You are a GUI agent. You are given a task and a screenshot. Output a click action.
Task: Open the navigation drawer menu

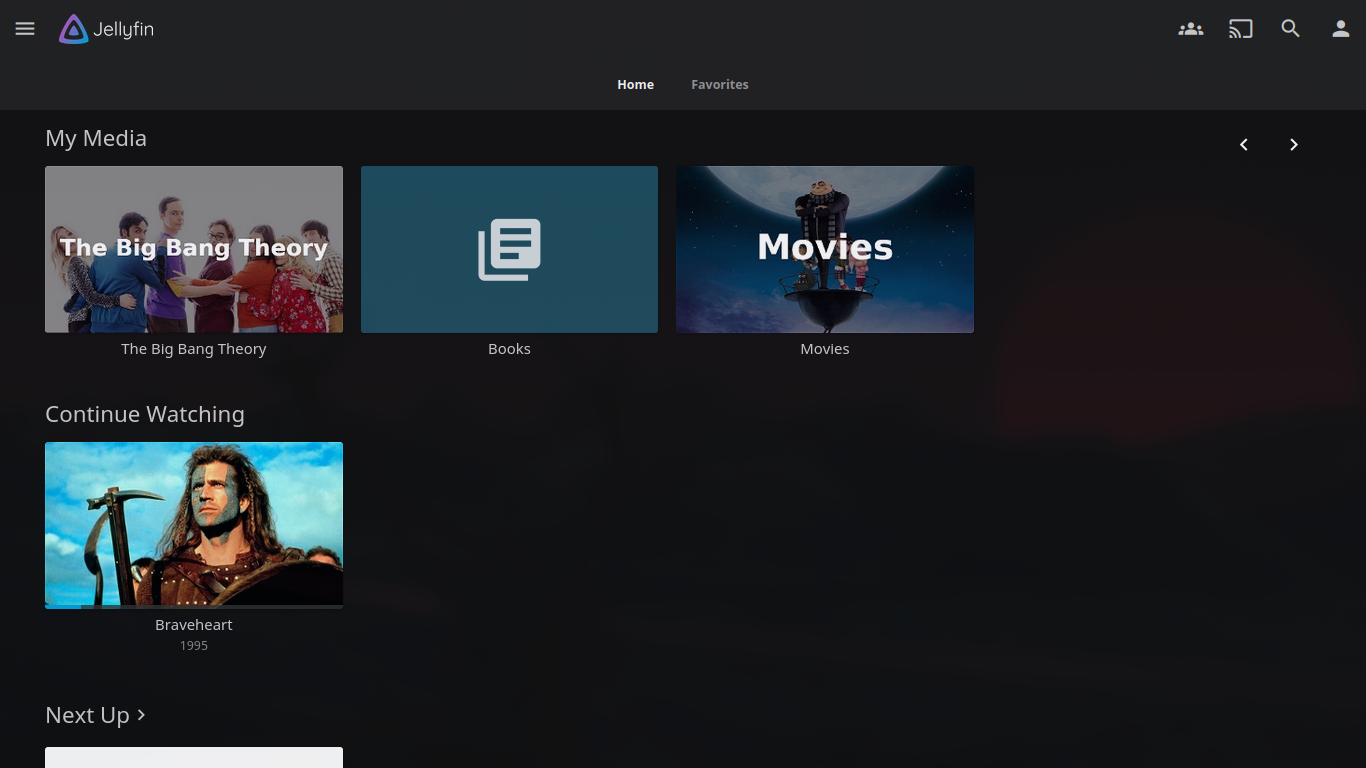(x=25, y=28)
